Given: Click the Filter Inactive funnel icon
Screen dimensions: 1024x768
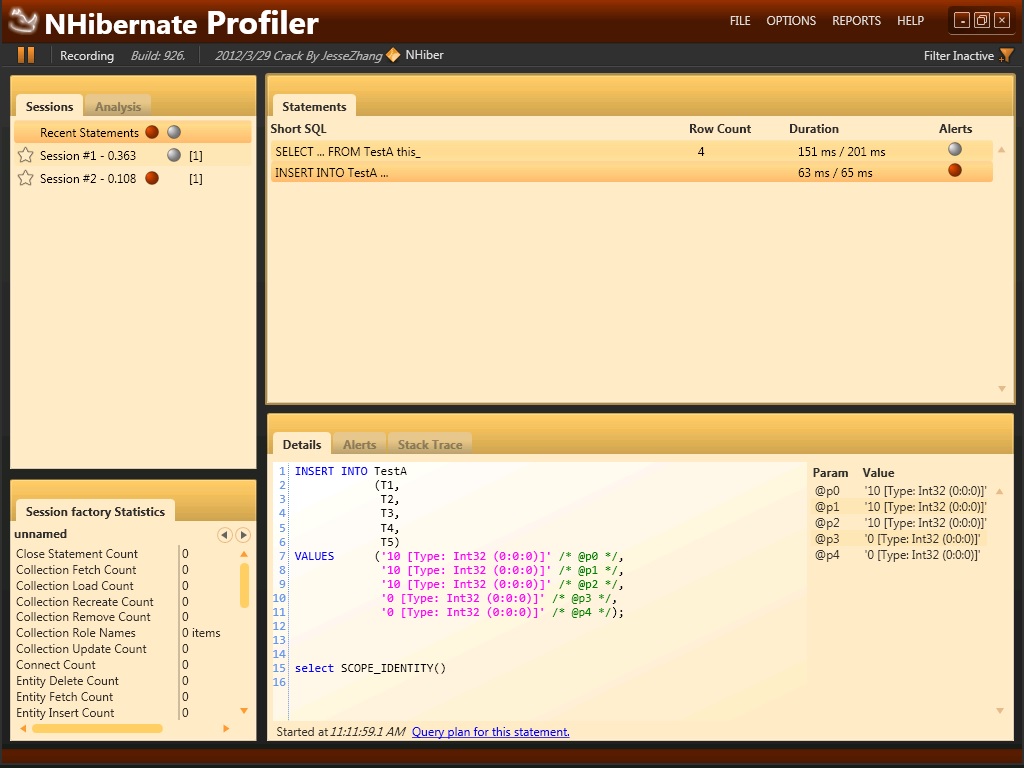Looking at the screenshot, I should pos(1006,56).
